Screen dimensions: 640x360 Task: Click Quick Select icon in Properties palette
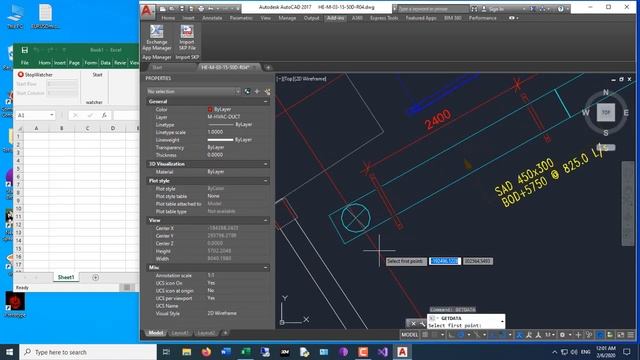click(x=247, y=91)
